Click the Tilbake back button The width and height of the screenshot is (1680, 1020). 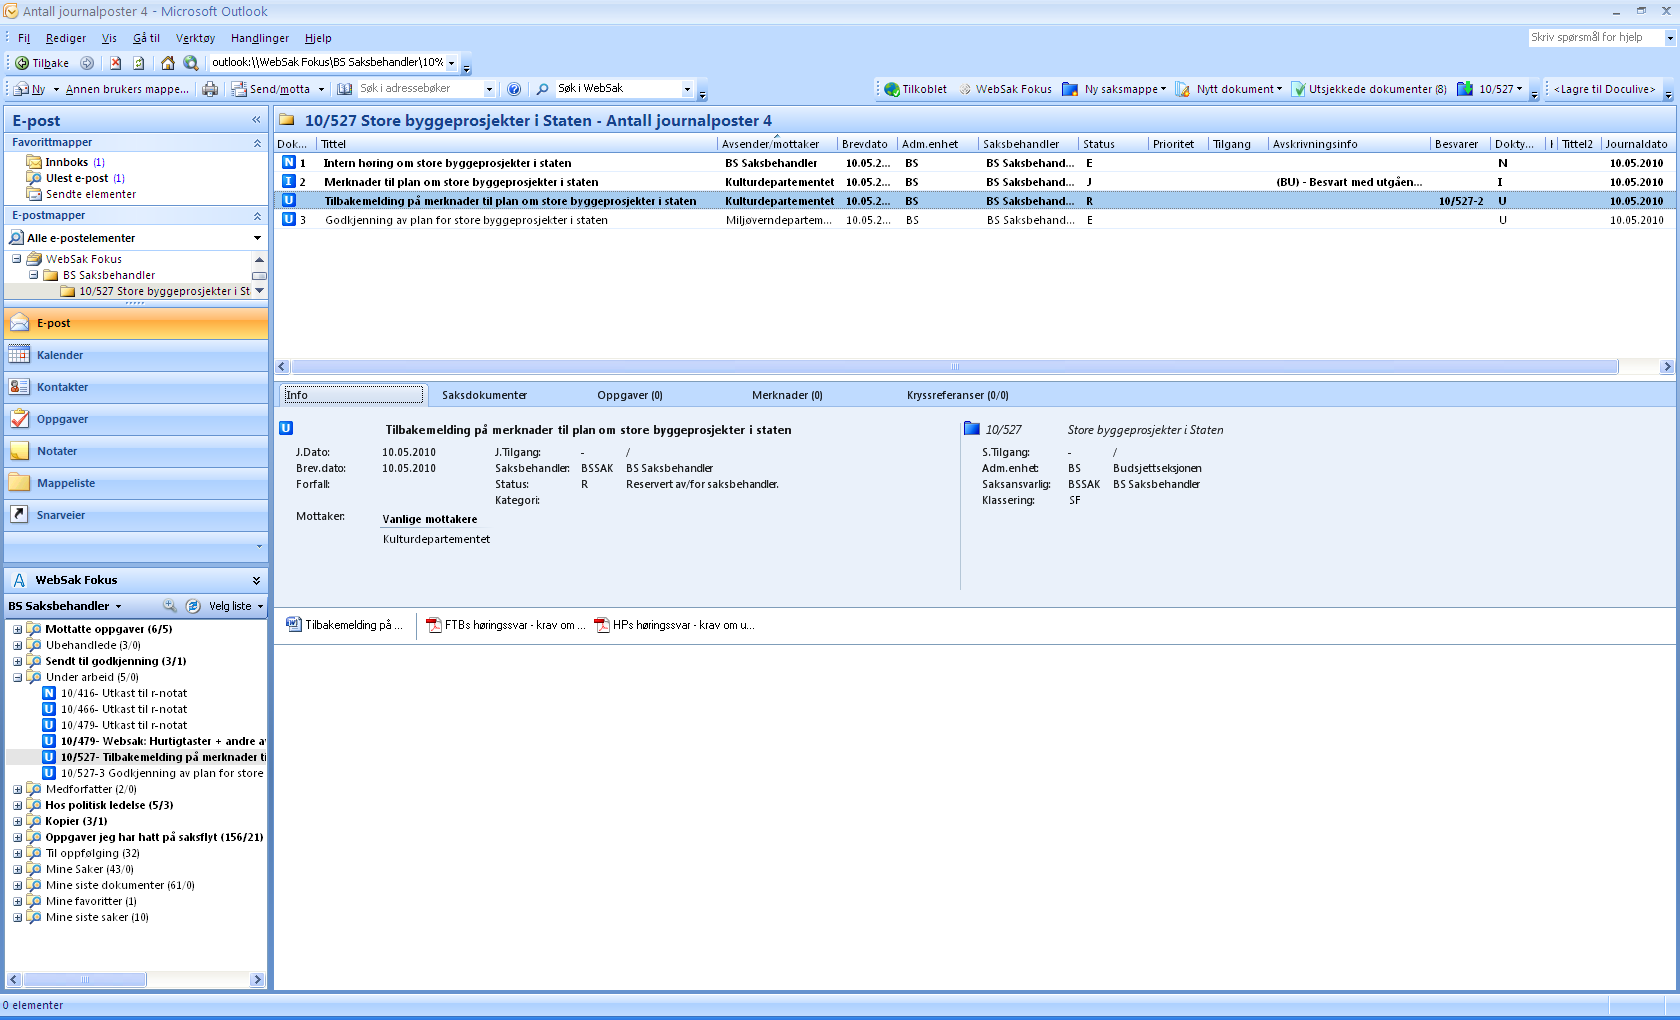(x=42, y=63)
